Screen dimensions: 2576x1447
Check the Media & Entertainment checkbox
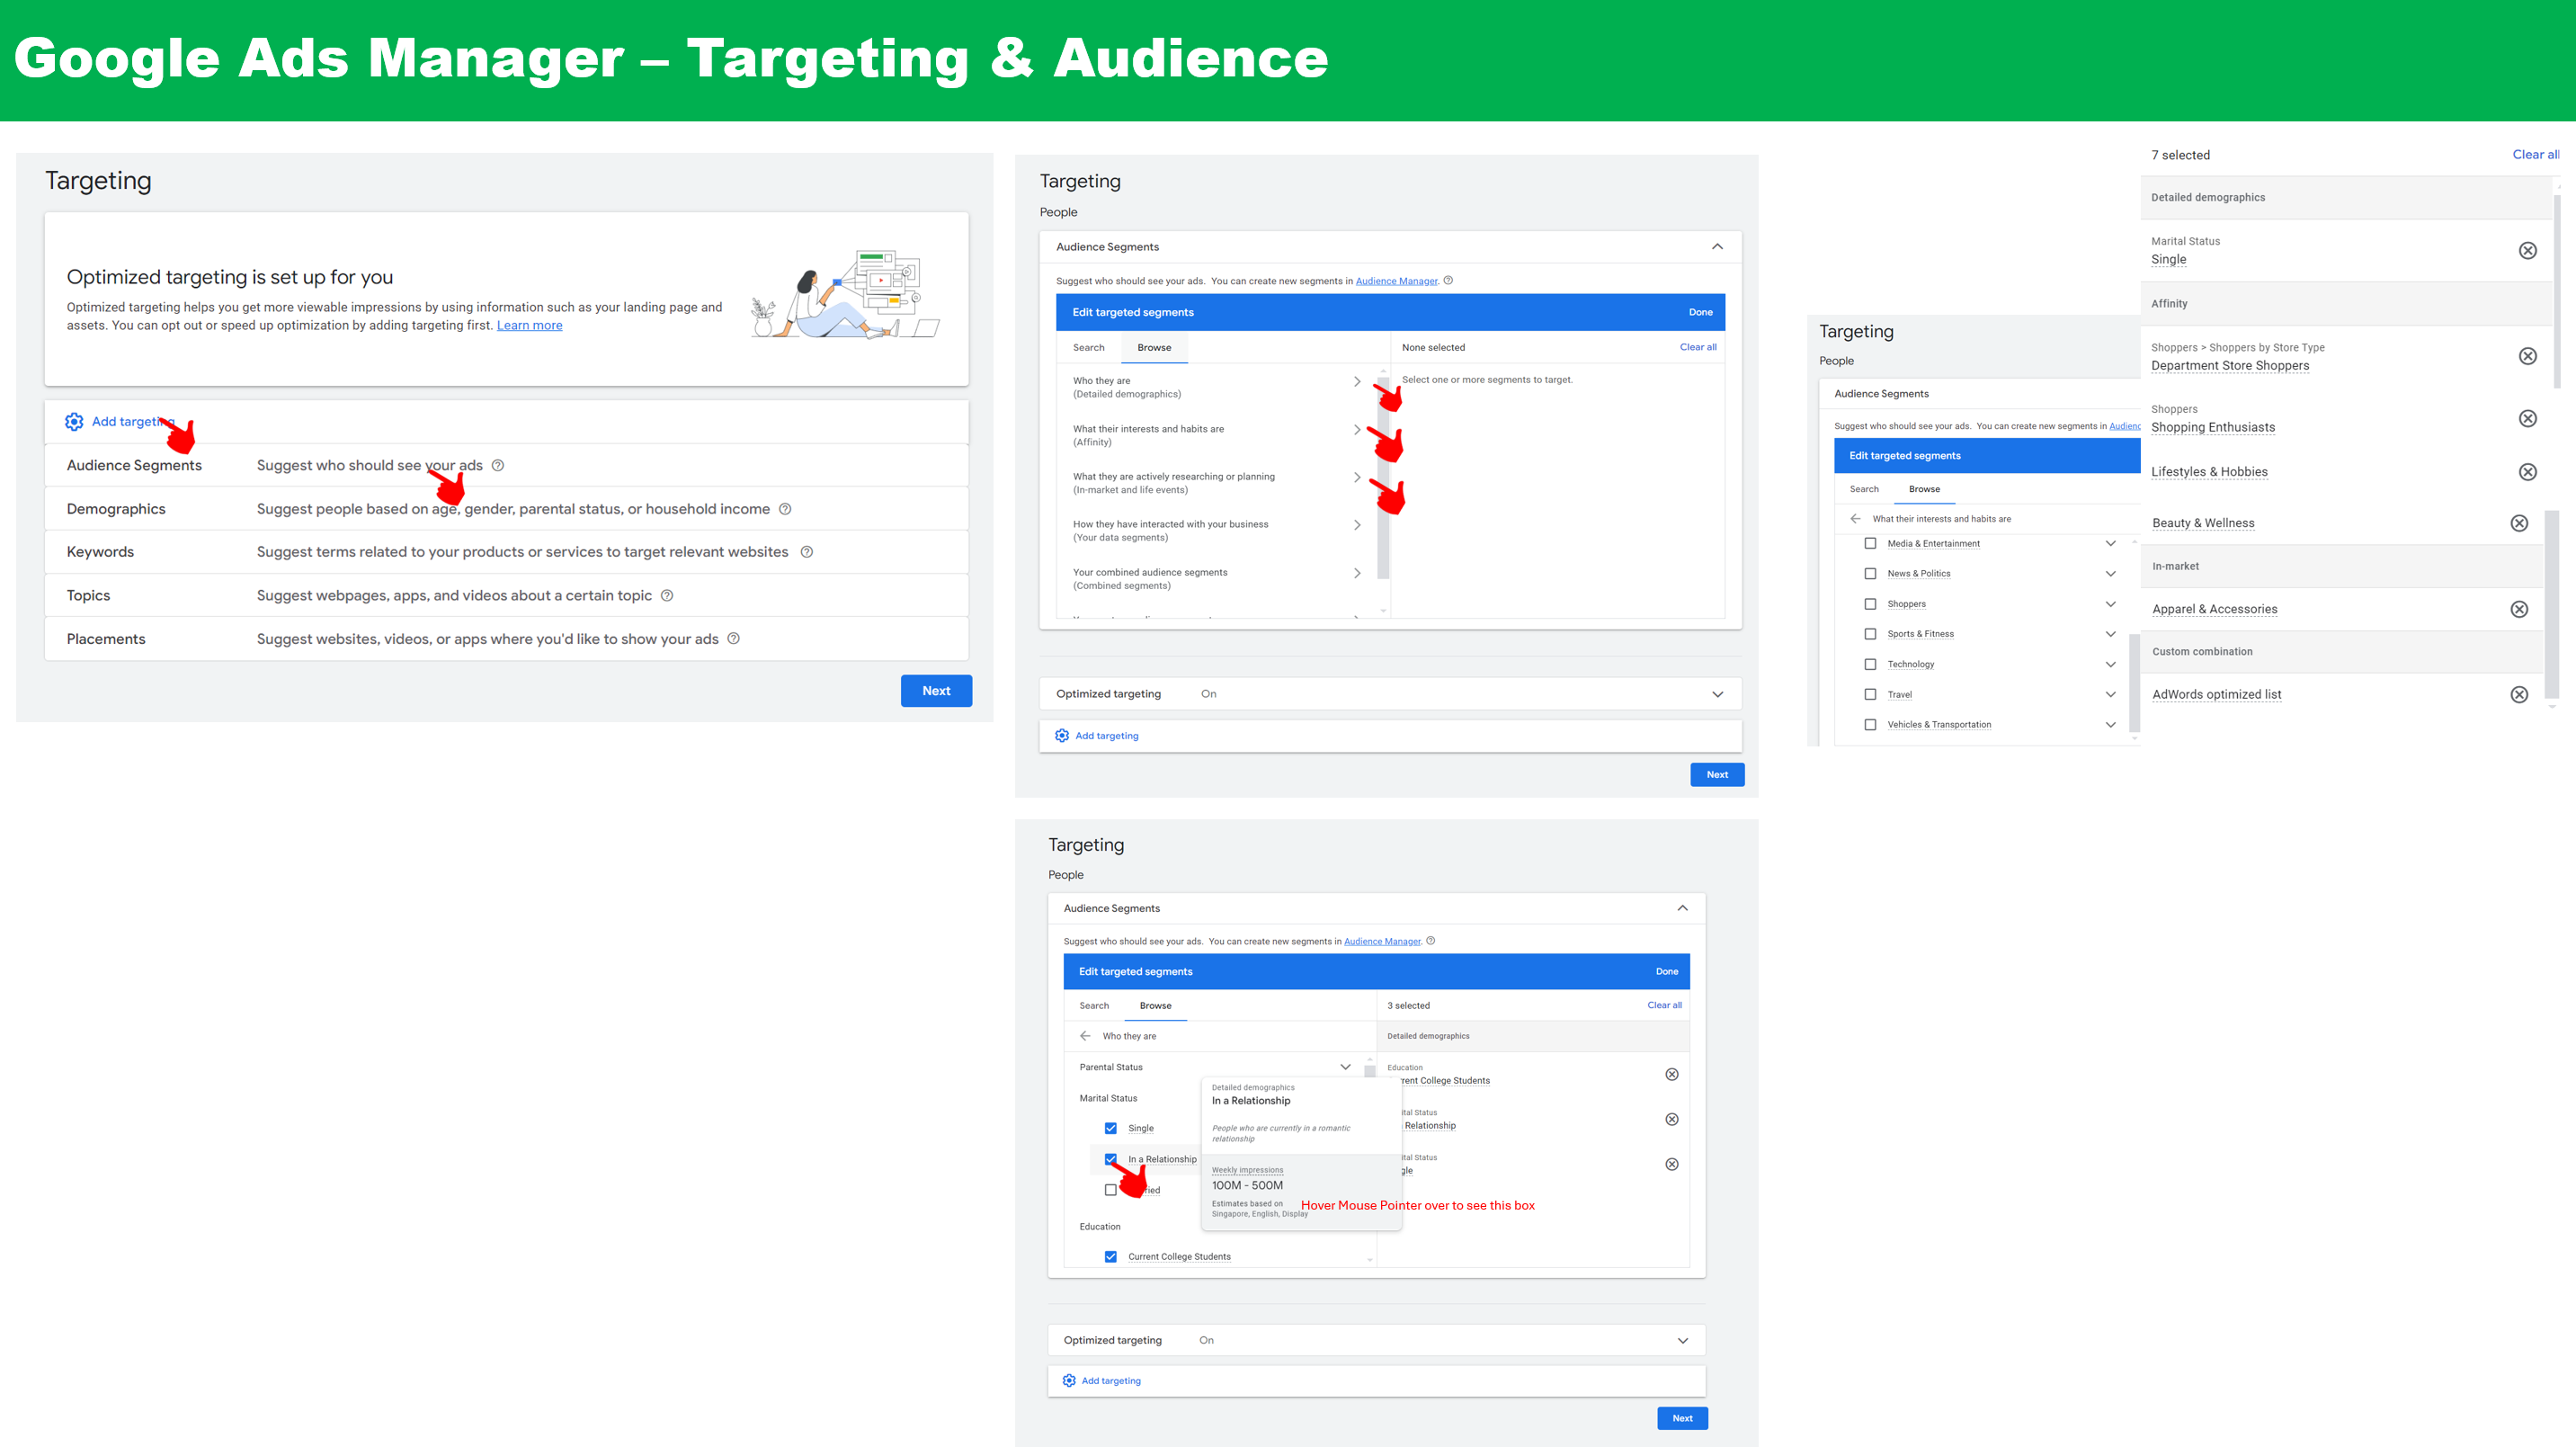[x=1870, y=543]
